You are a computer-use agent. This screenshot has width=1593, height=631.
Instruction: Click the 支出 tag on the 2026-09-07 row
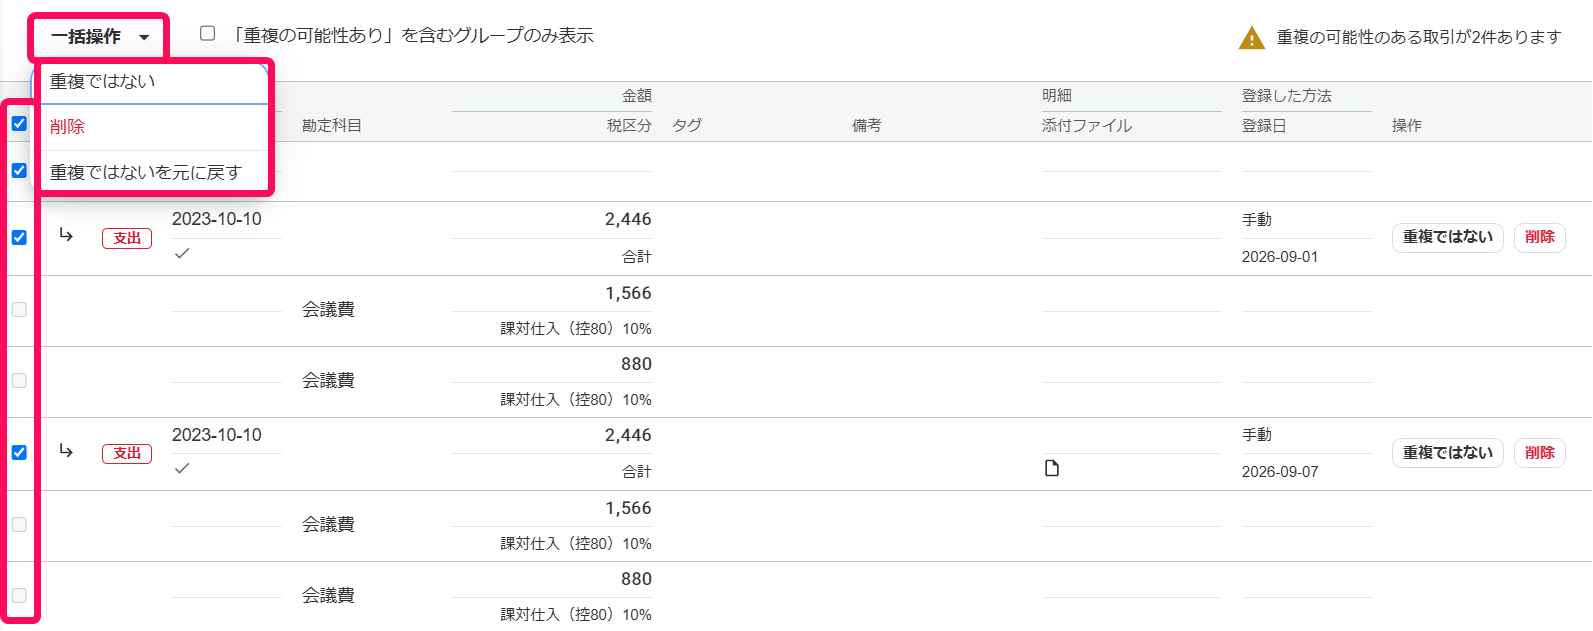click(127, 453)
